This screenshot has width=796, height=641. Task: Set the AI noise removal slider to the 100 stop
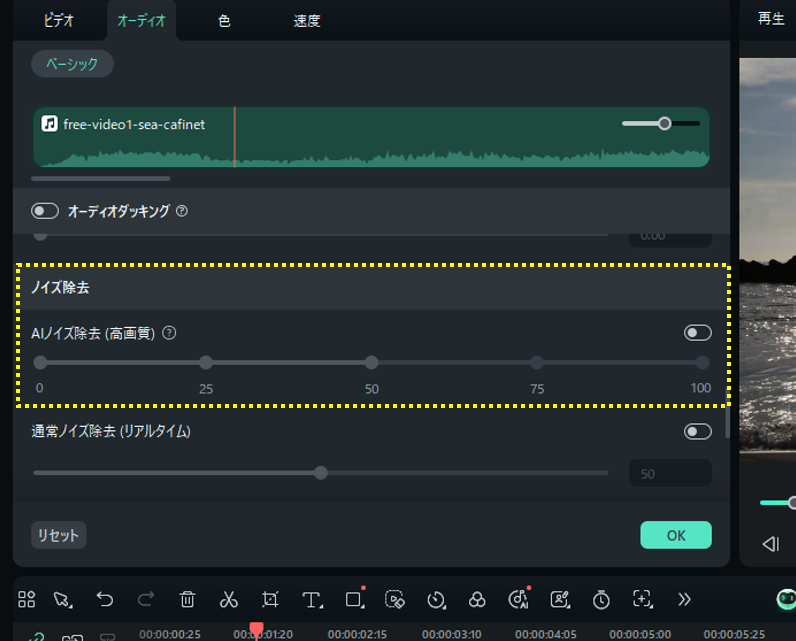coord(703,362)
